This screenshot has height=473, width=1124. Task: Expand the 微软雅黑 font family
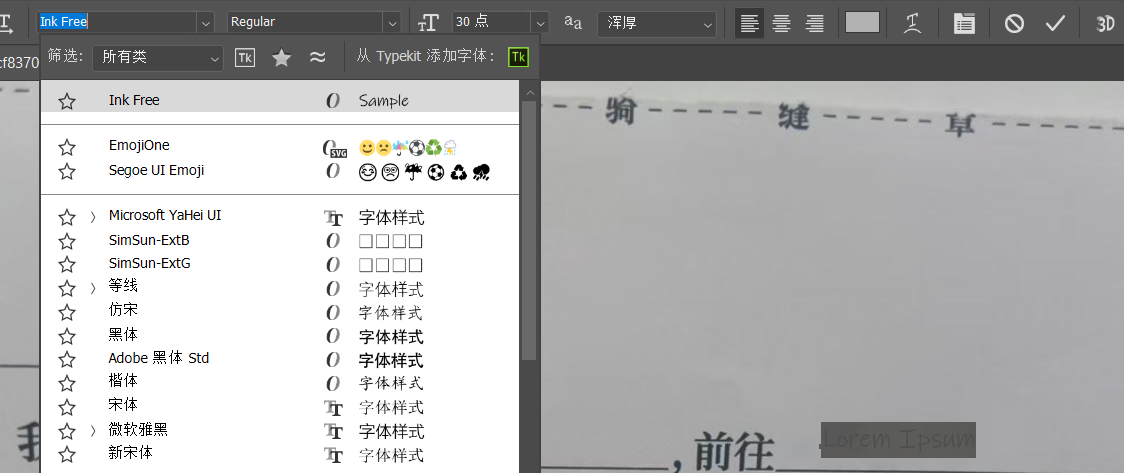click(x=92, y=431)
